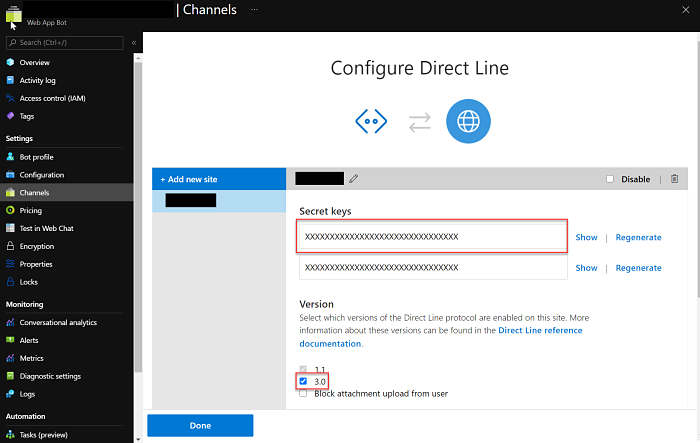Viewport: 700px width, 443px height.
Task: Click the Configuration briefcase icon
Action: coord(10,175)
